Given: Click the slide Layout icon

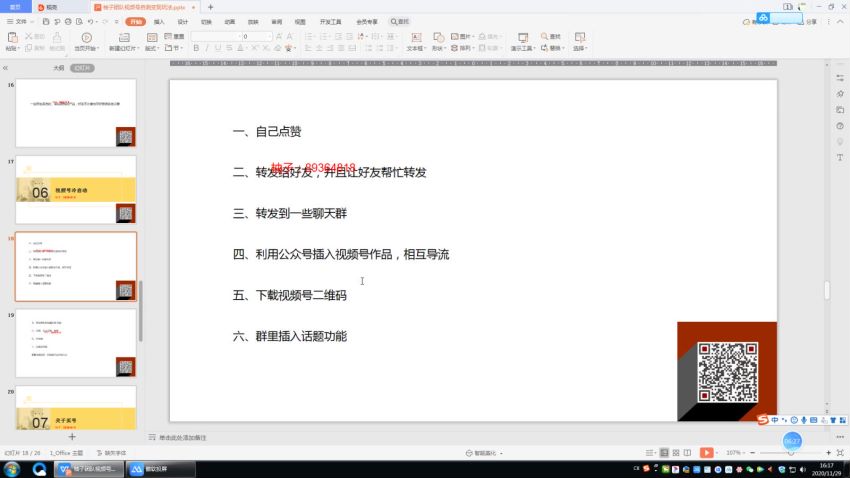Looking at the screenshot, I should [x=152, y=37].
